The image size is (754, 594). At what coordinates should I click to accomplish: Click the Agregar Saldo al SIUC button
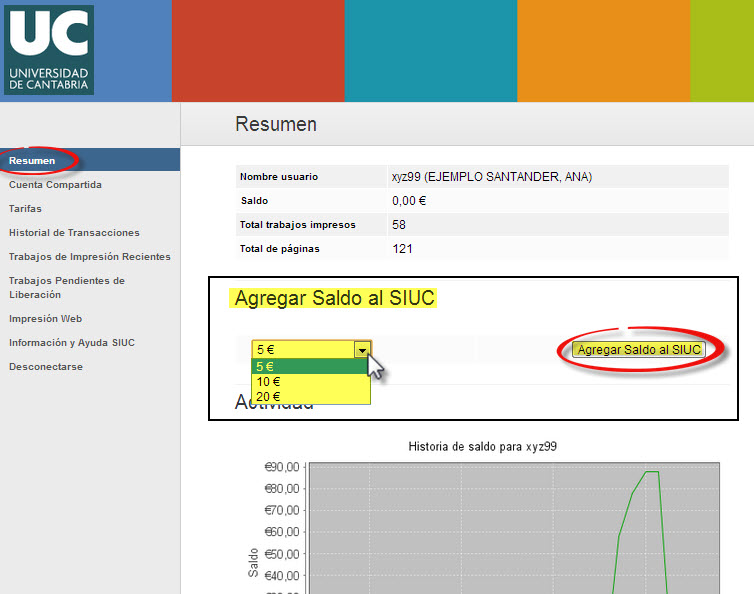(x=639, y=350)
